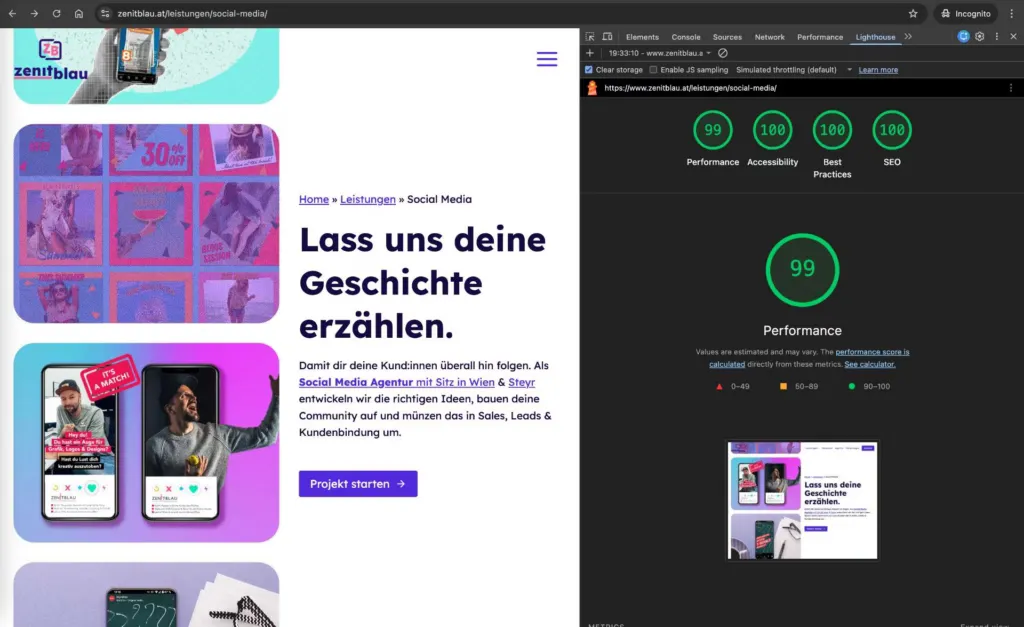Open the See calculator link

(x=870, y=364)
